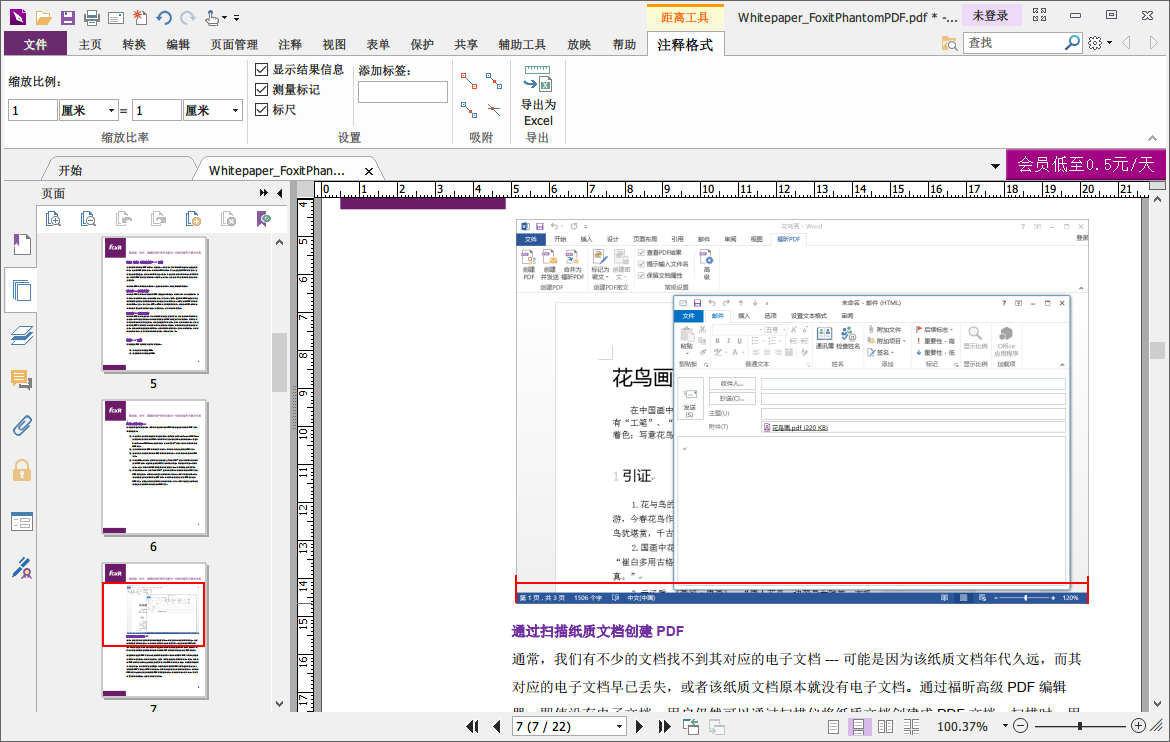Viewport: 1170px width, 742px height.
Task: Select page 5 thumbnail
Action: [154, 305]
